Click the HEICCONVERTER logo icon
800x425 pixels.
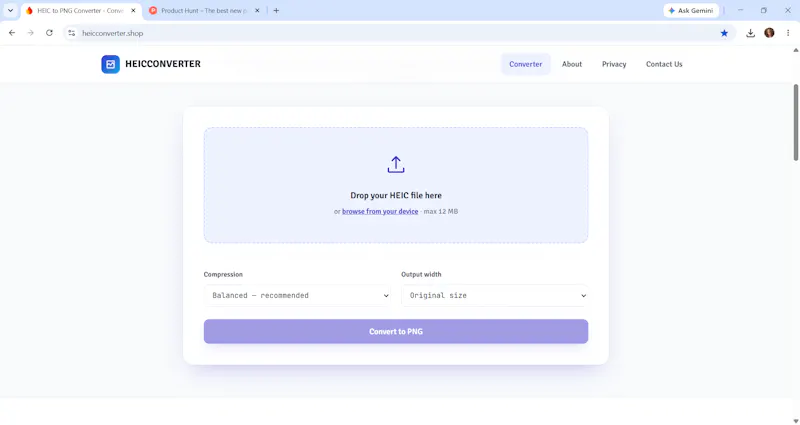pos(110,64)
